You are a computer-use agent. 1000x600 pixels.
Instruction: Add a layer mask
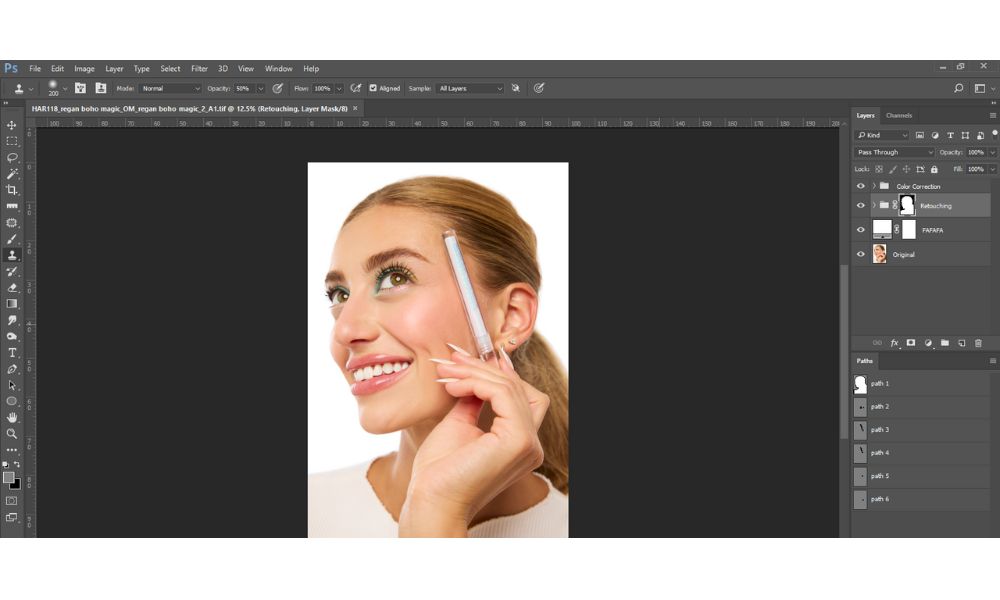[911, 343]
